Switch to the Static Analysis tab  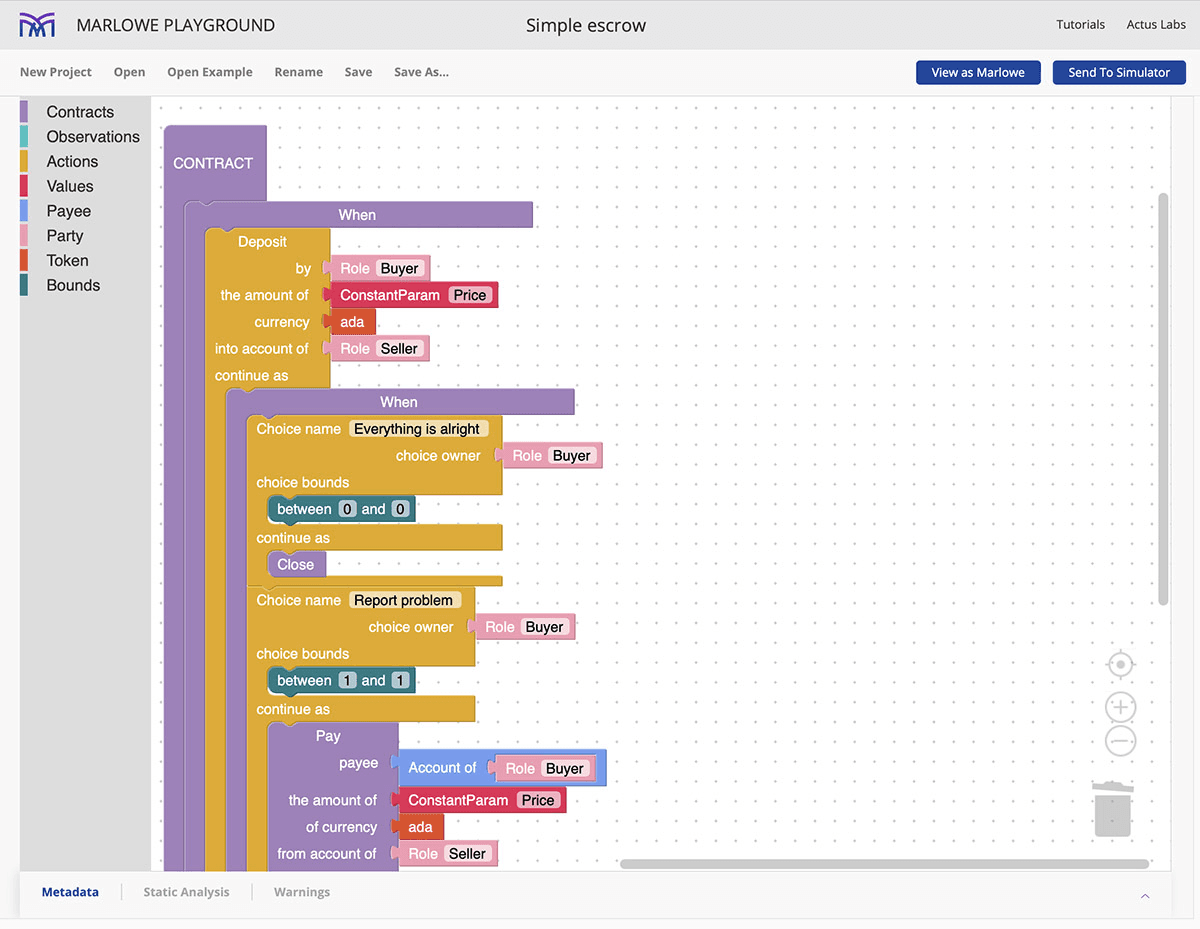[186, 892]
